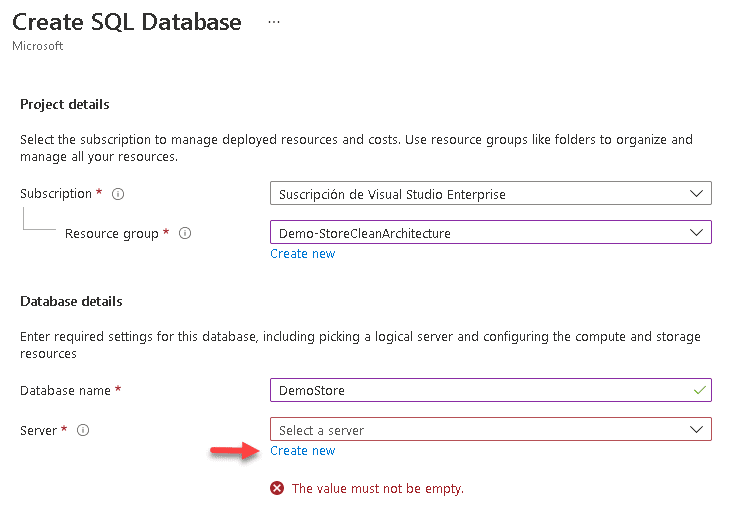Click the red arrow pointing to Create new
The width and height of the screenshot is (729, 505).
tap(234, 453)
